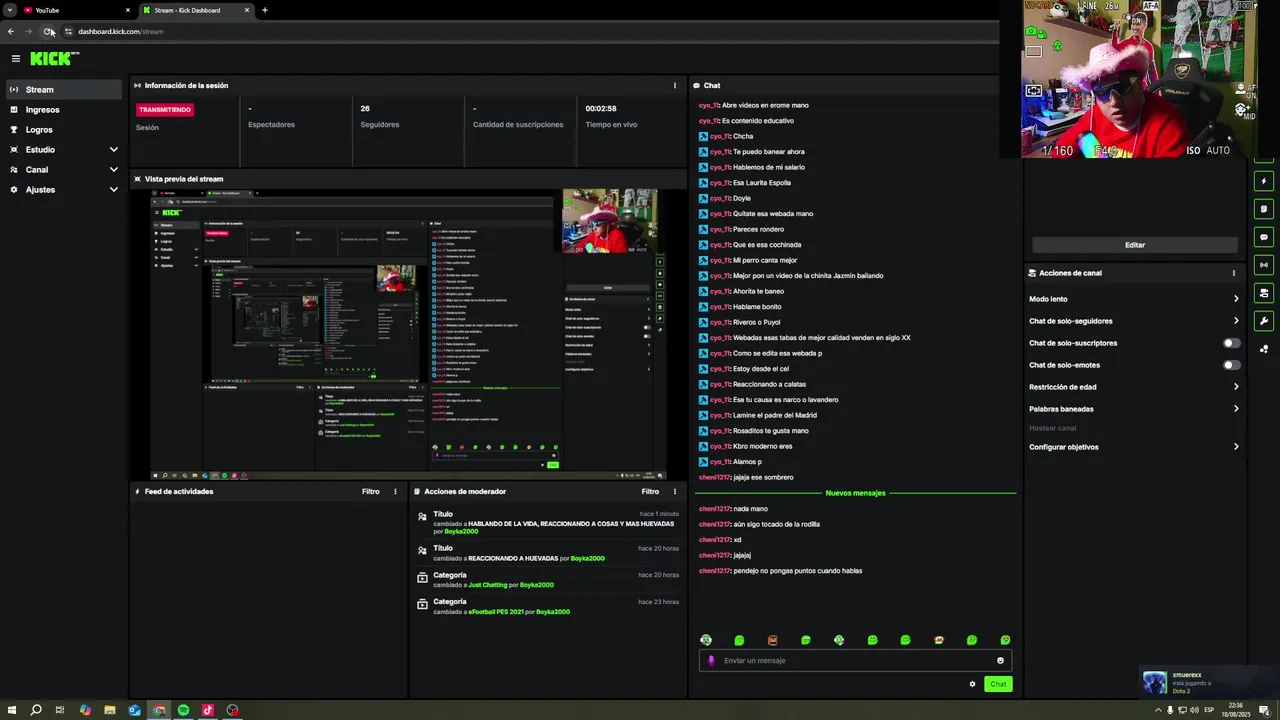Viewport: 1280px width, 720px height.
Task: Open the xmuerexx Dota 2 notification
Action: point(1209,683)
